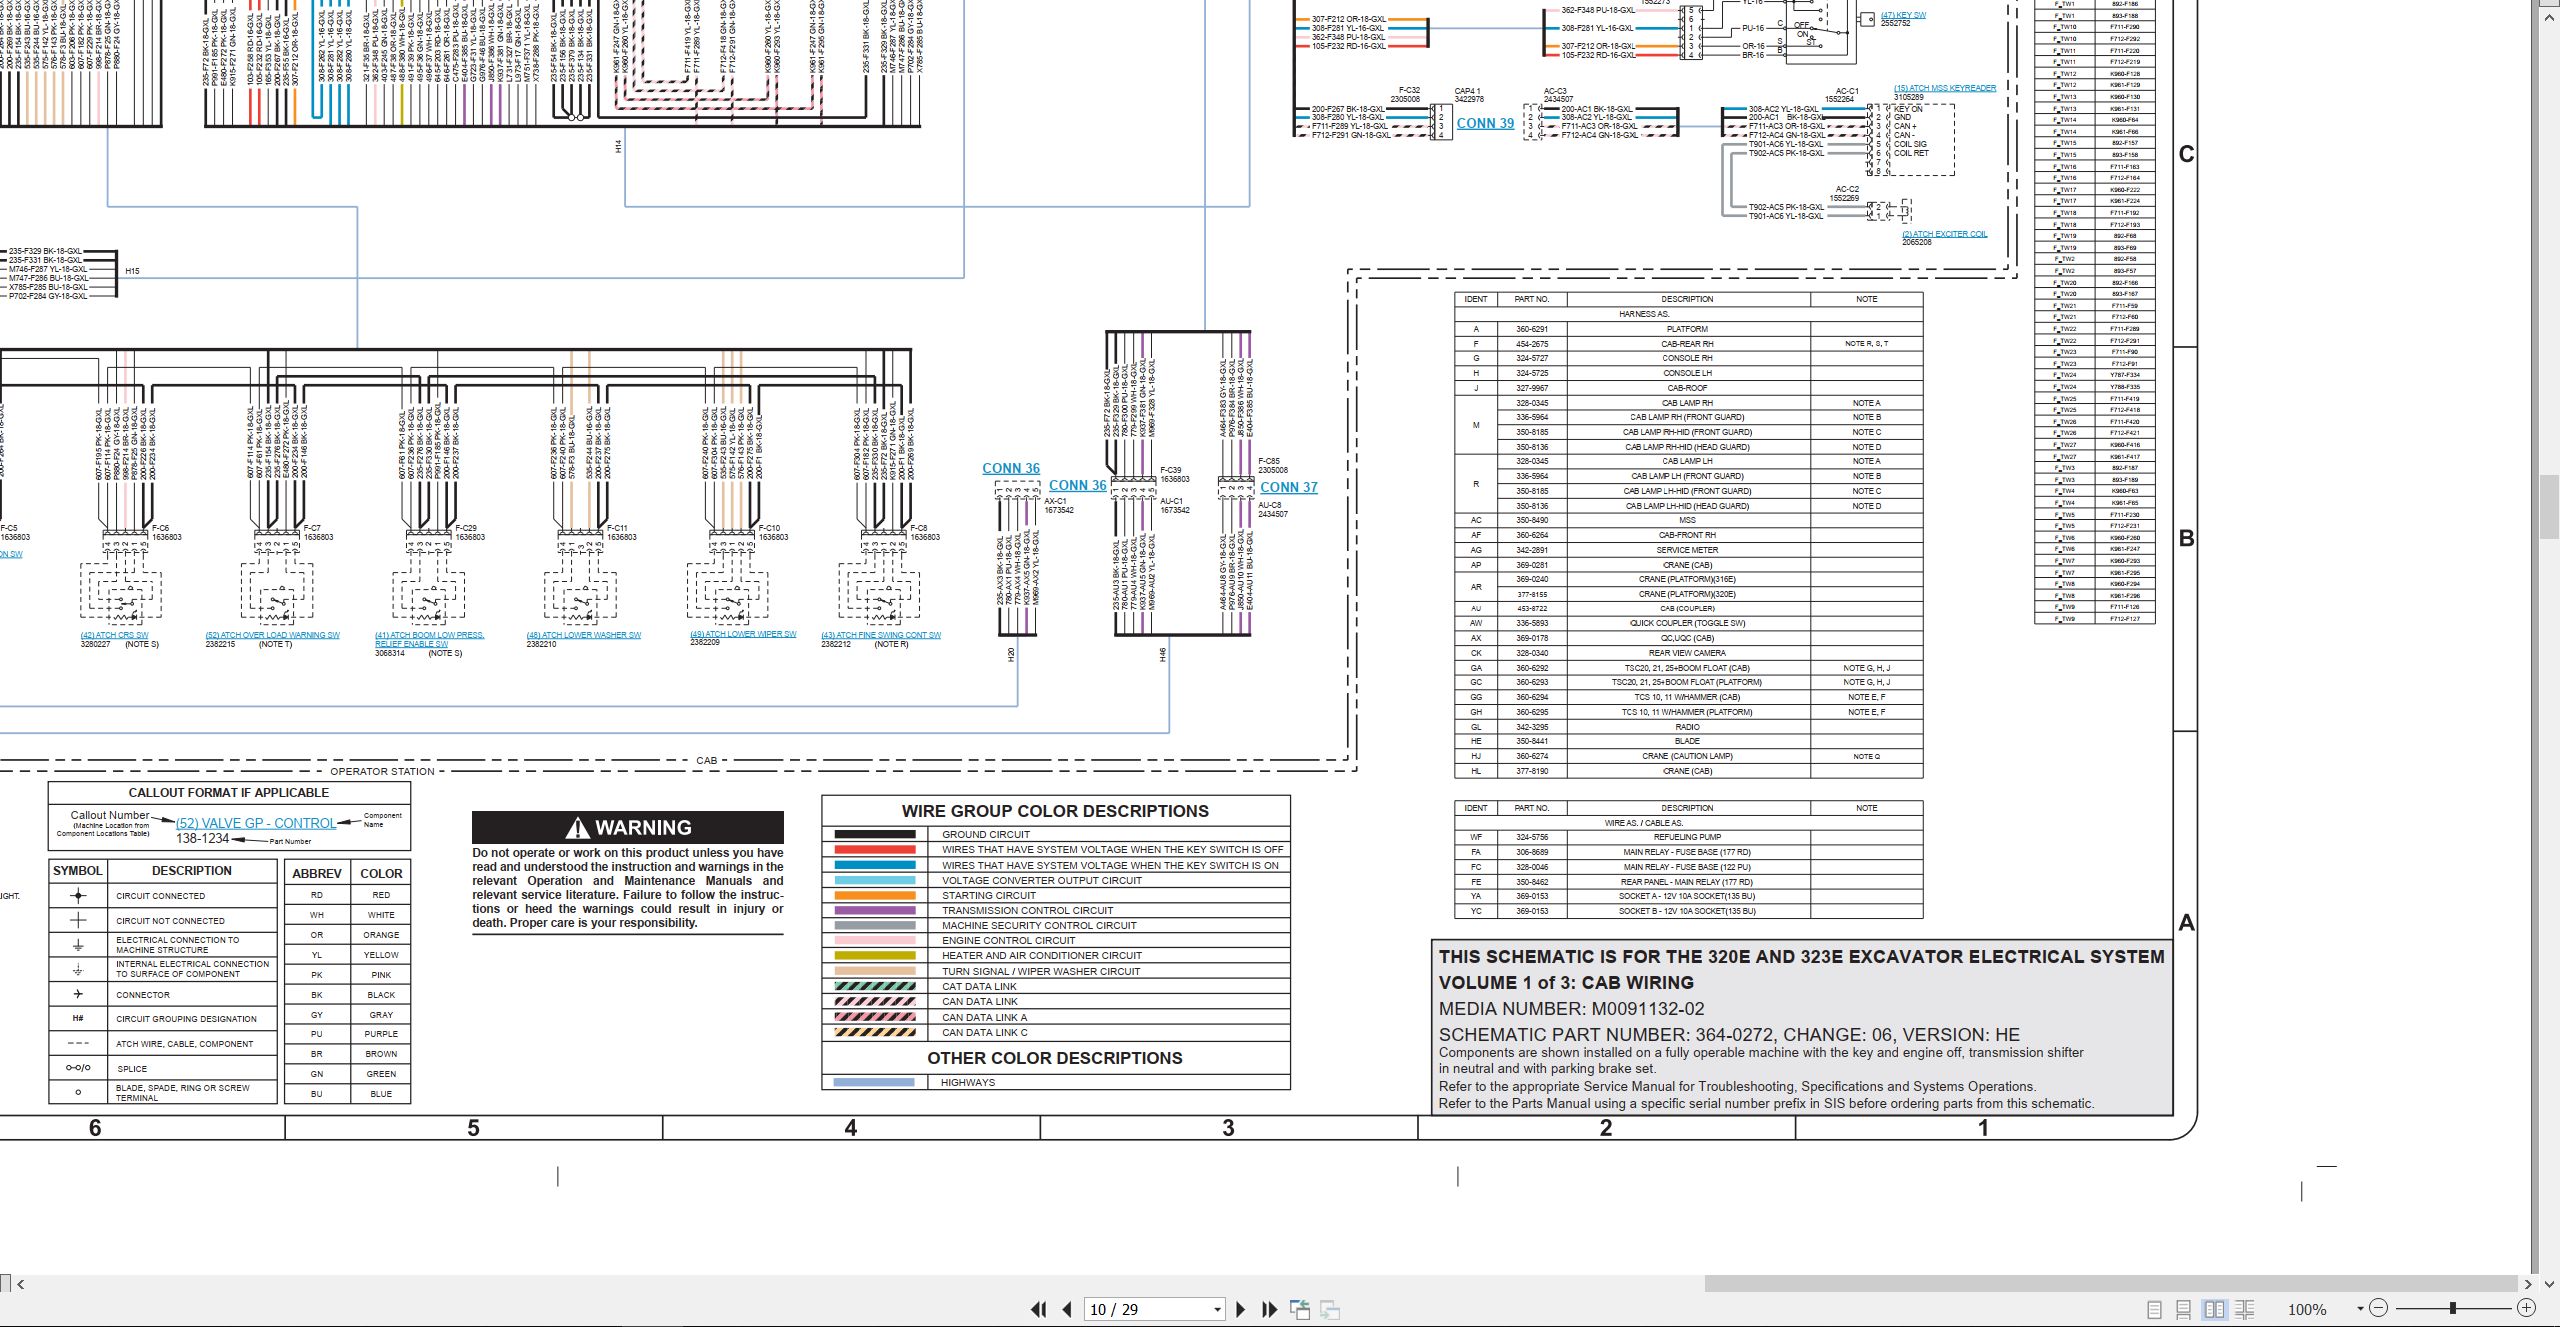Screen dimensions: 2560x1327
Task: Click 'REAR VIEW CAMERA' description cell
Action: (x=1687, y=653)
